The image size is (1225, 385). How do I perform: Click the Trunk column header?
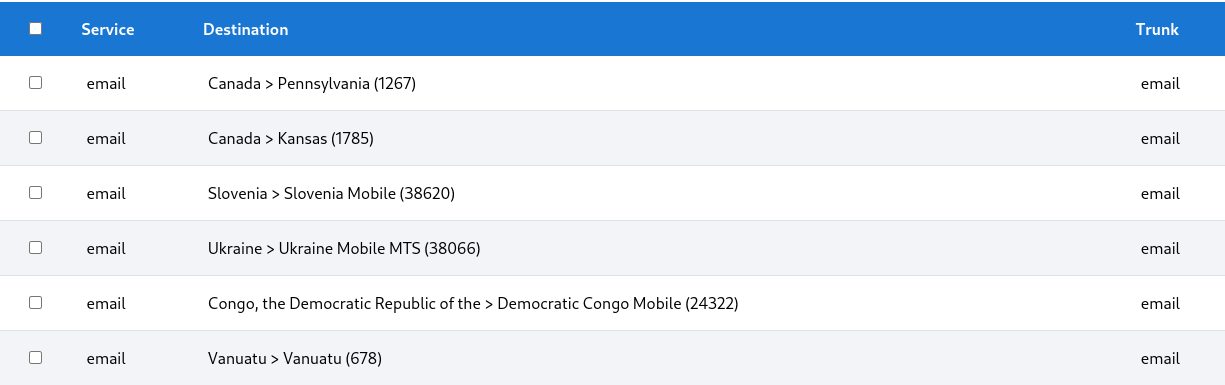click(1157, 29)
